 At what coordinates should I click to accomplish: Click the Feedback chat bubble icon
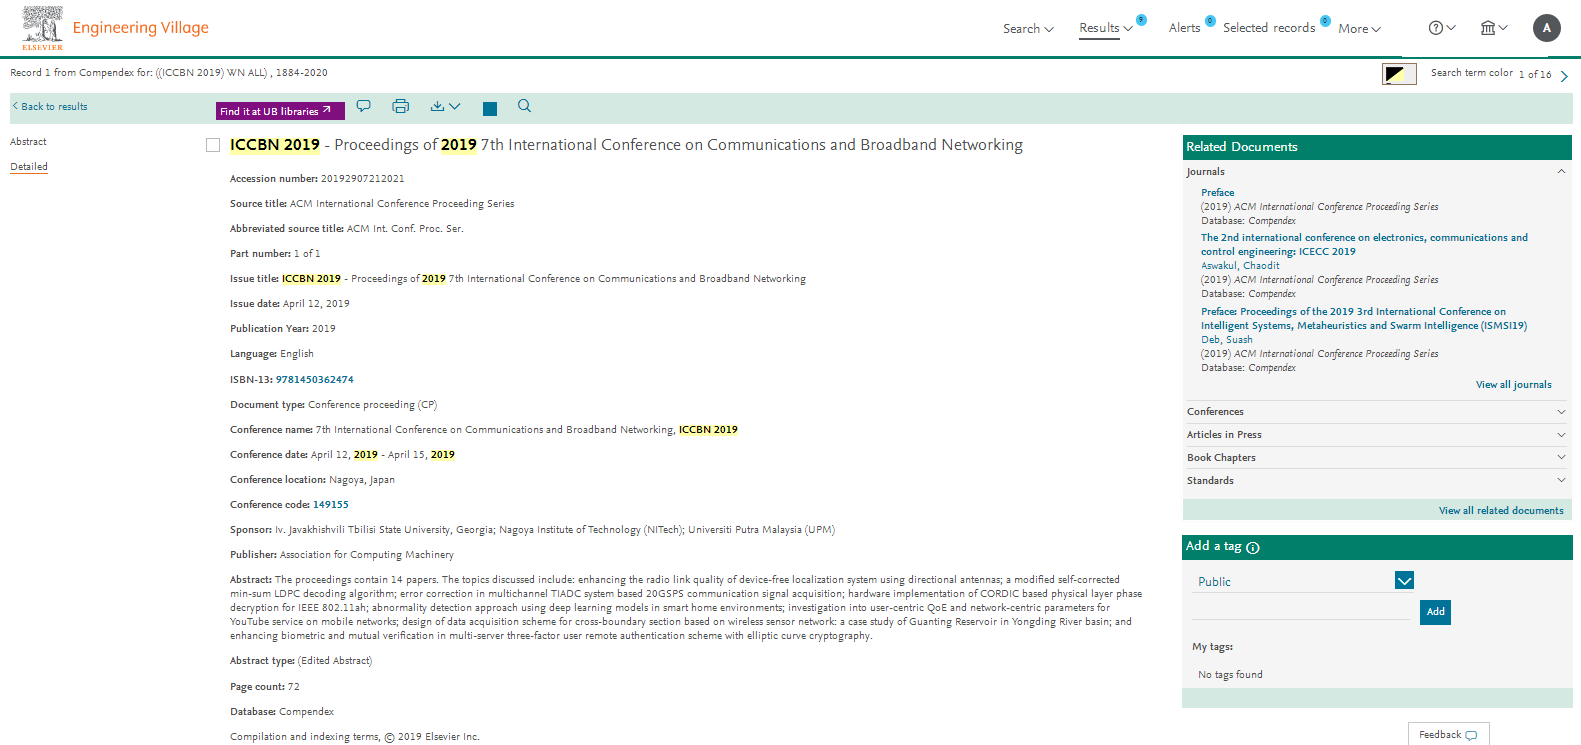point(1471,735)
